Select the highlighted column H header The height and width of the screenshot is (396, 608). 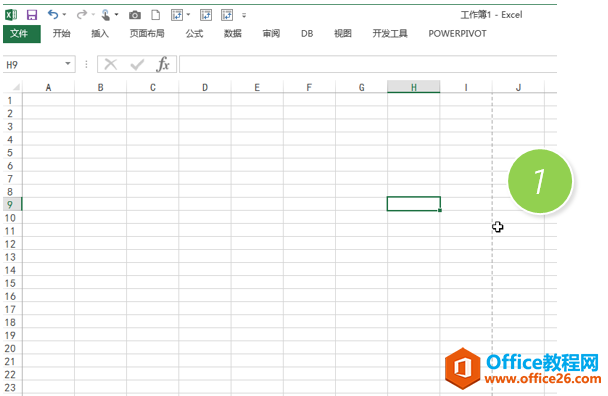click(414, 87)
